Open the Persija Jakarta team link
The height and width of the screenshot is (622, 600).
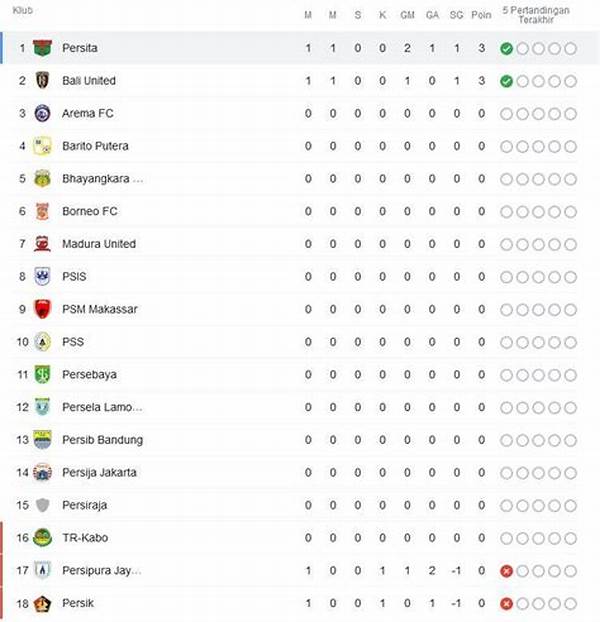[x=99, y=473]
